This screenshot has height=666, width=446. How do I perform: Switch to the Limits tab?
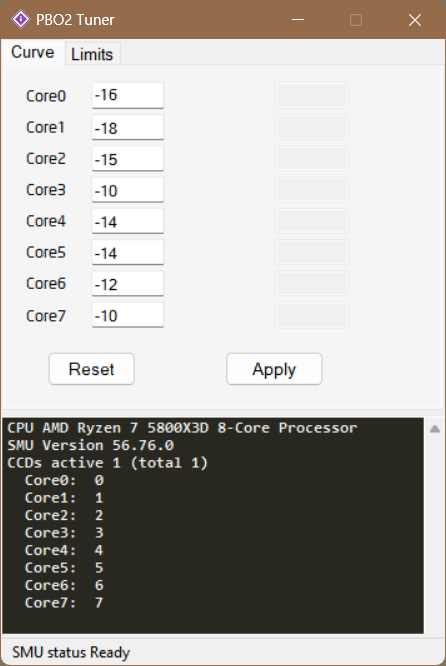pos(92,54)
